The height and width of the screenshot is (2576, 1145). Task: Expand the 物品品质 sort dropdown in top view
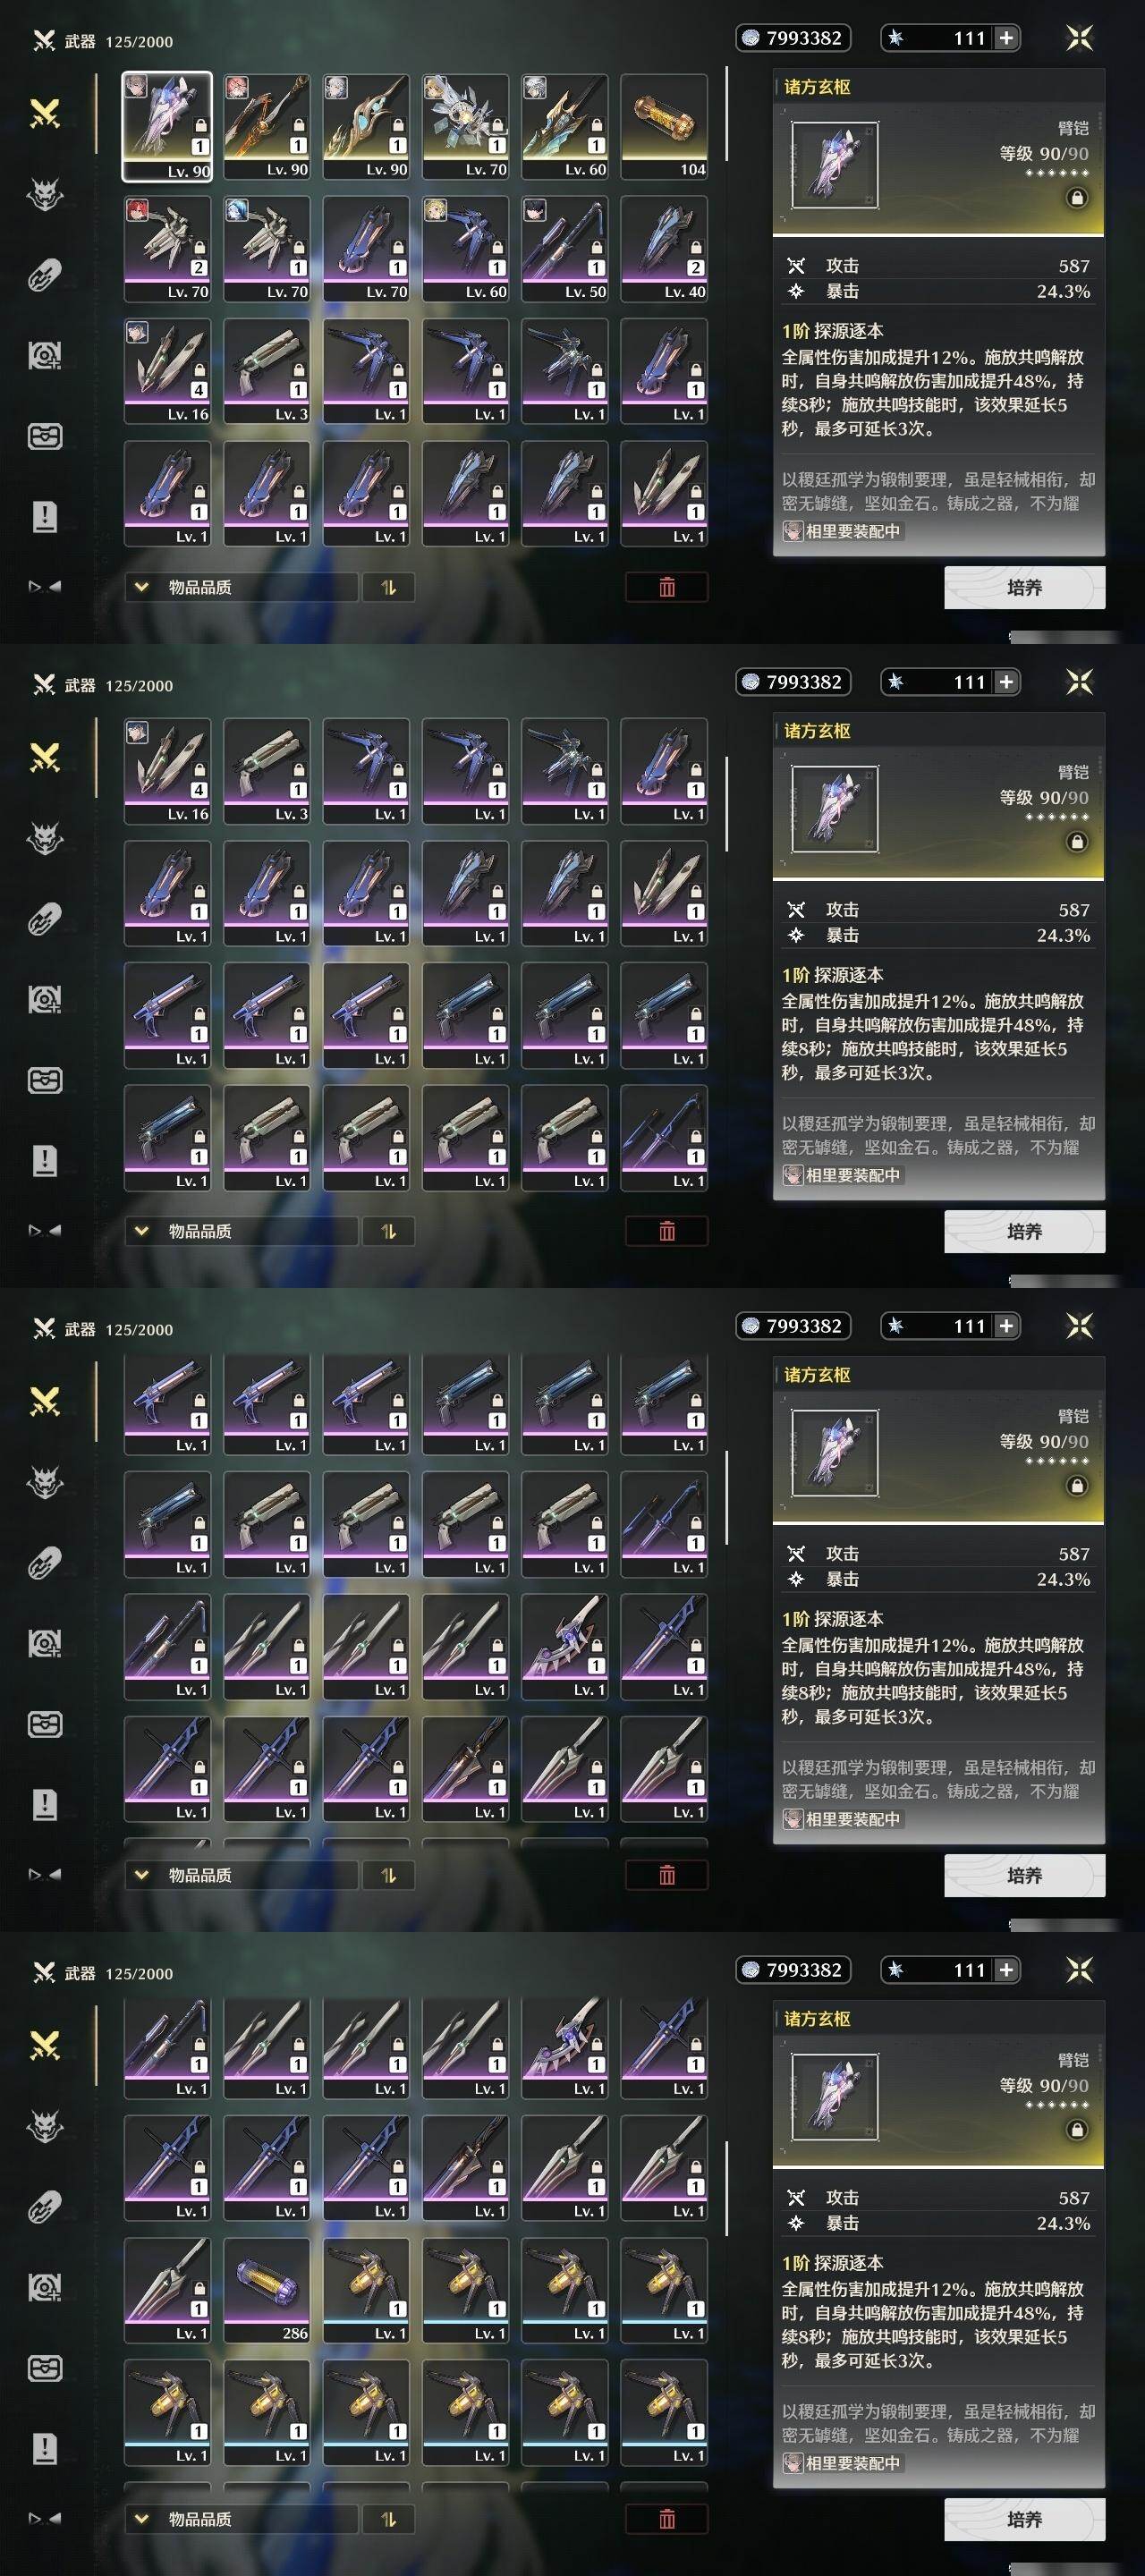[x=241, y=587]
